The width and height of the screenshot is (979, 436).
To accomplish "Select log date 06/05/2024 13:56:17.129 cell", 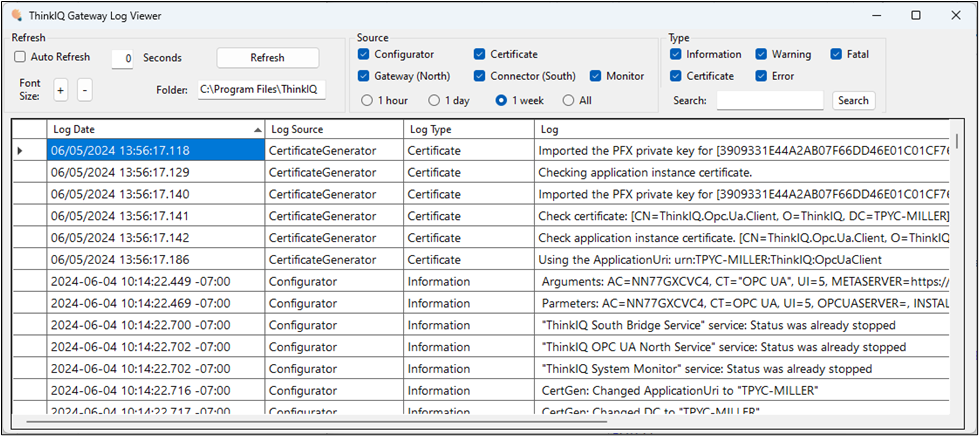I will pyautogui.click(x=156, y=172).
